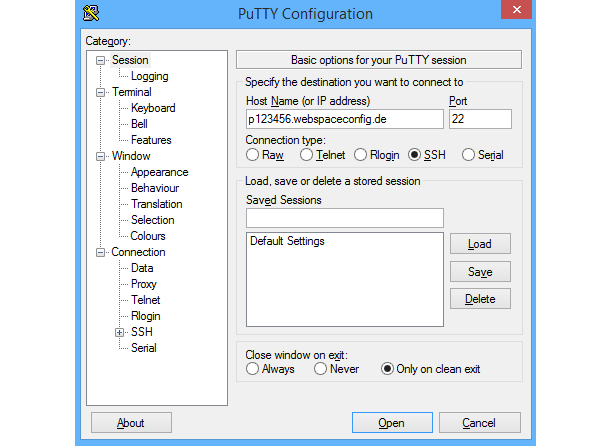Open the Keyboard settings category

click(x=153, y=108)
